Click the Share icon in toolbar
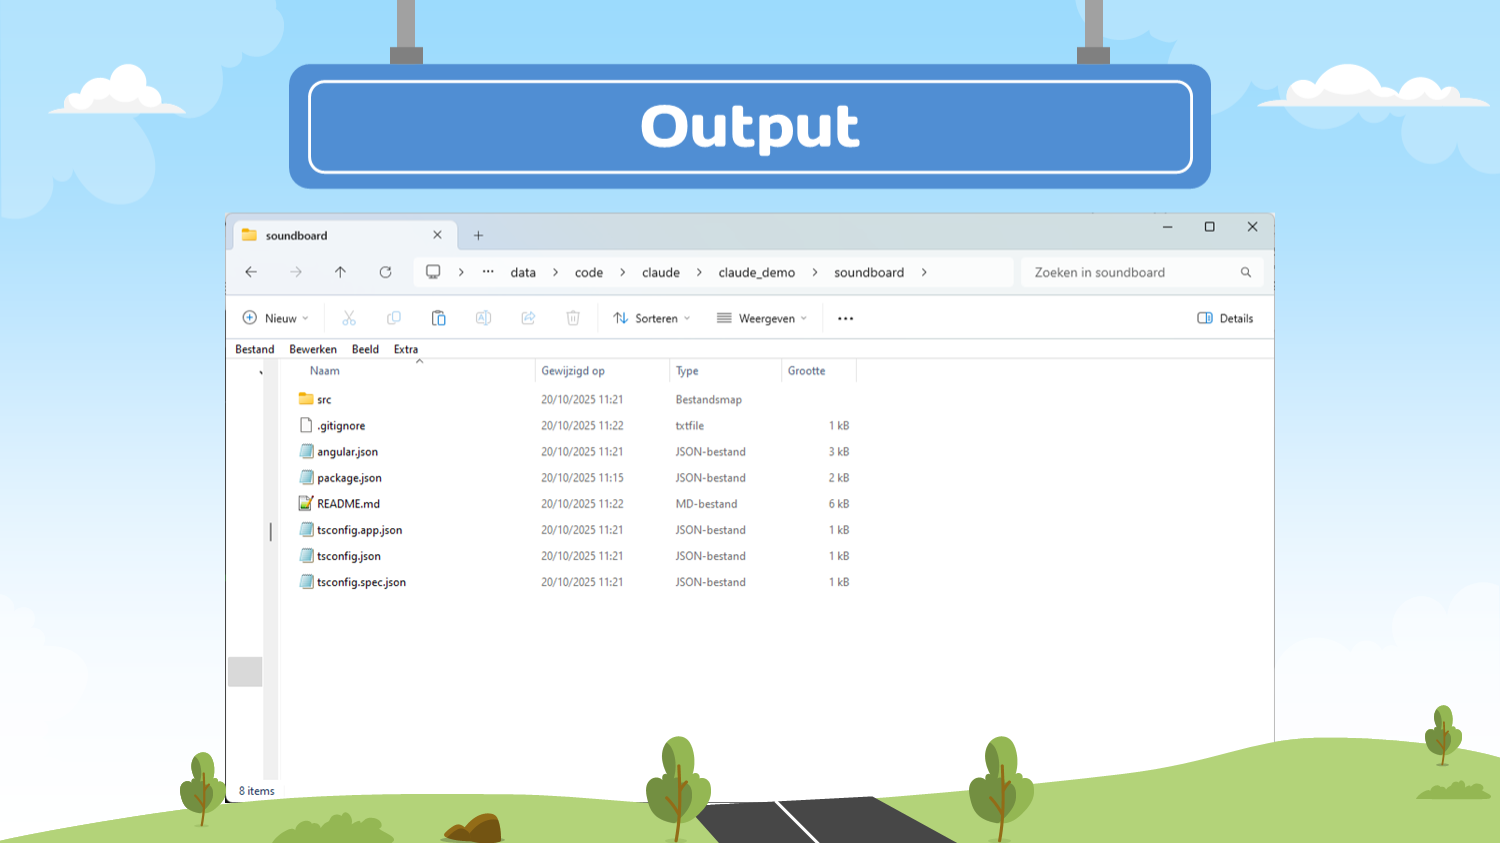 pyautogui.click(x=528, y=318)
